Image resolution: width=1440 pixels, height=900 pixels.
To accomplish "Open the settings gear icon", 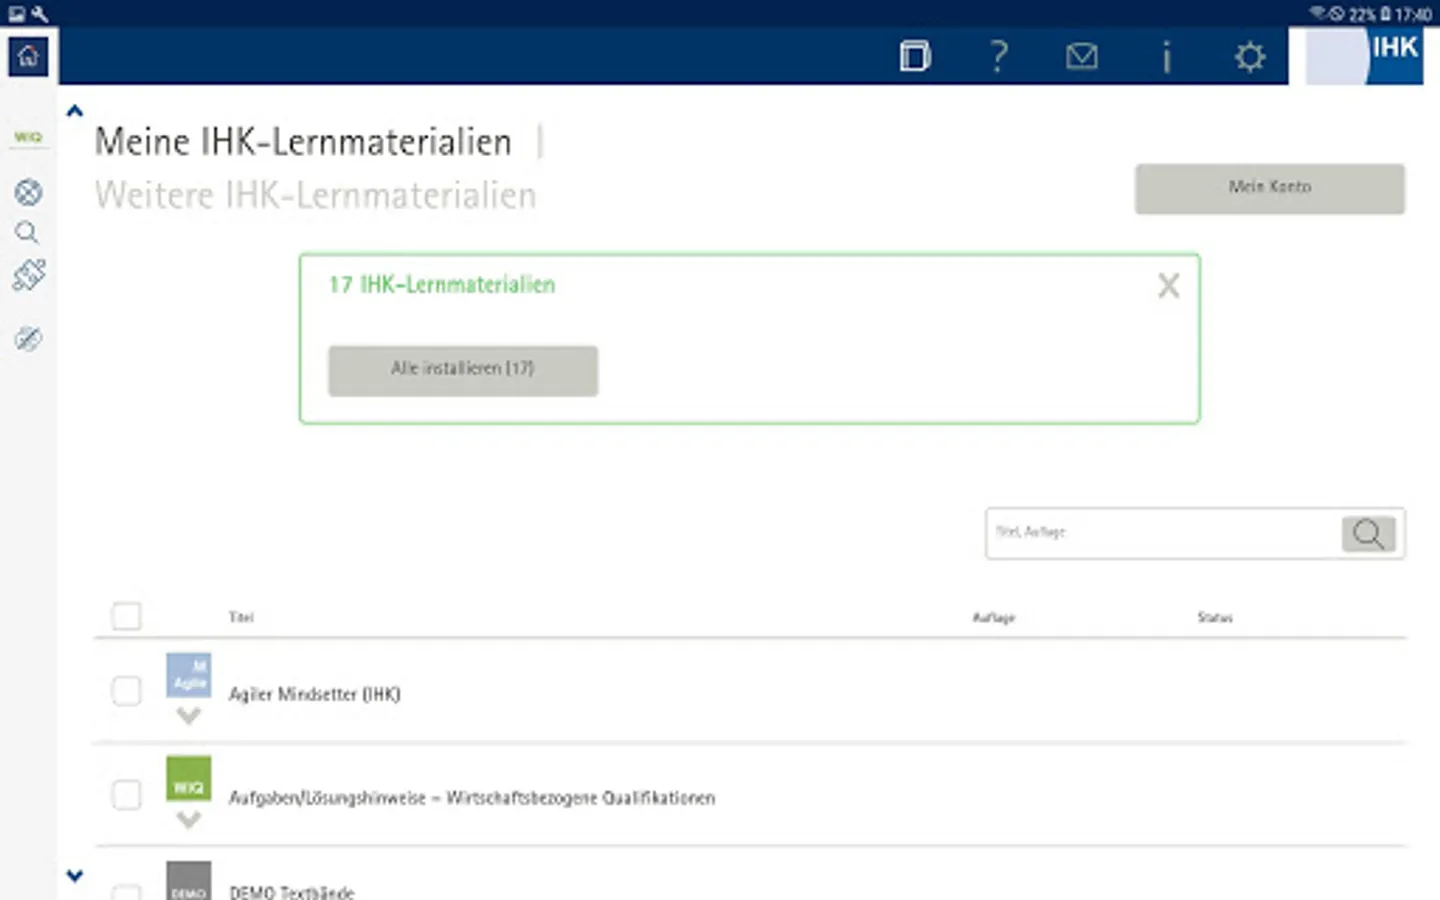I will tap(1250, 56).
